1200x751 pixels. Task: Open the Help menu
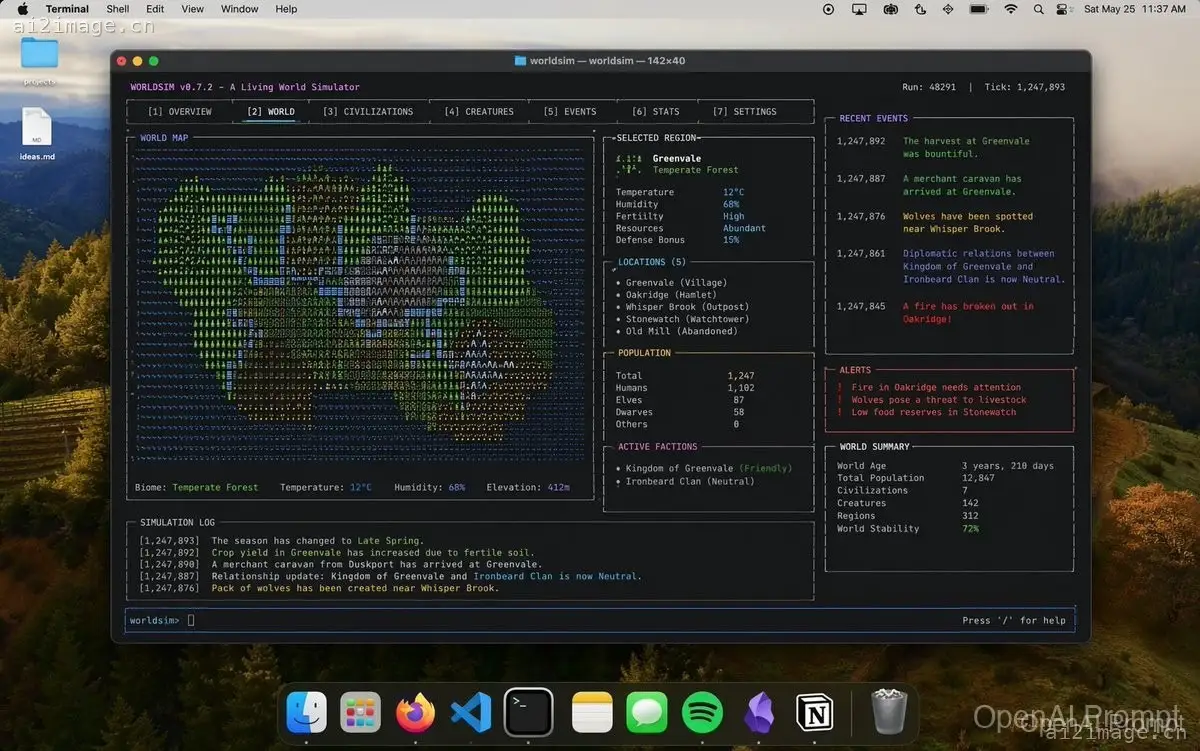point(286,9)
